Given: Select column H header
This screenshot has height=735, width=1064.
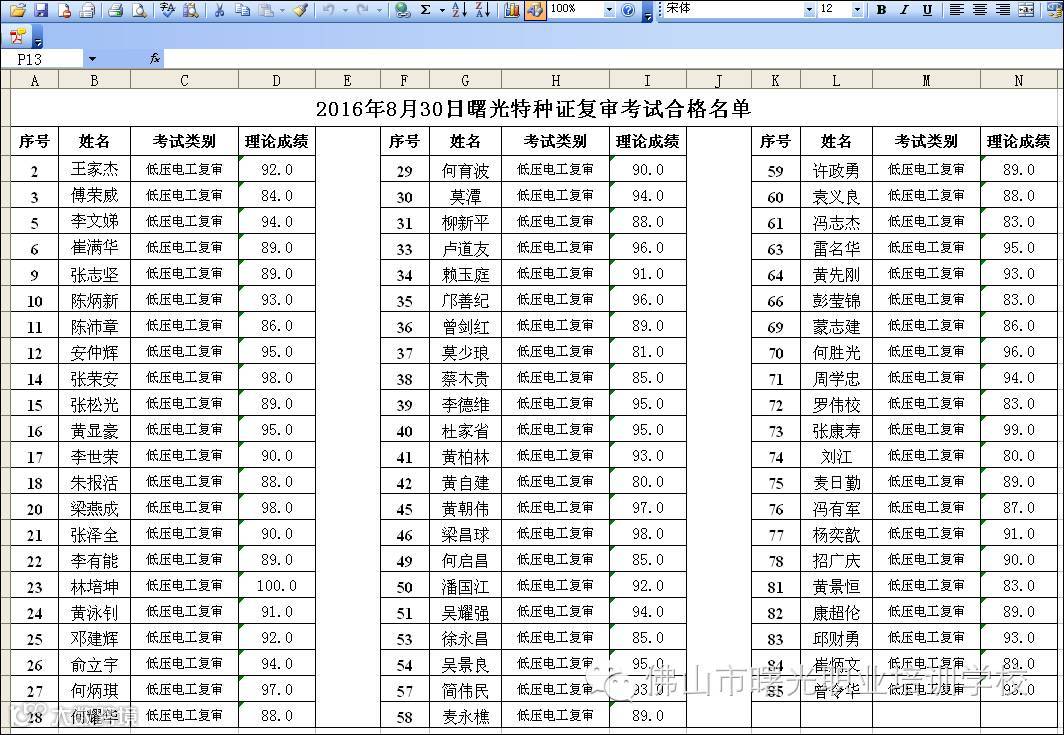Looking at the screenshot, I should click(555, 80).
